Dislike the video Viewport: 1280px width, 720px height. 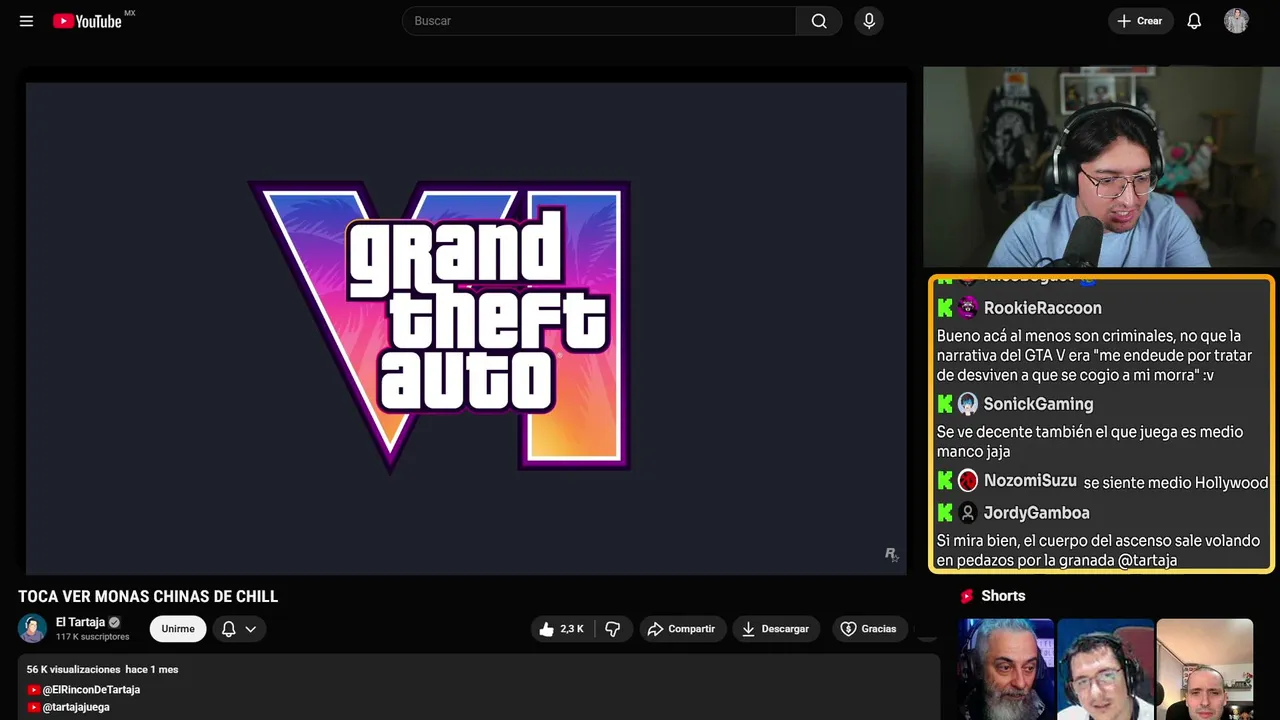click(x=613, y=629)
